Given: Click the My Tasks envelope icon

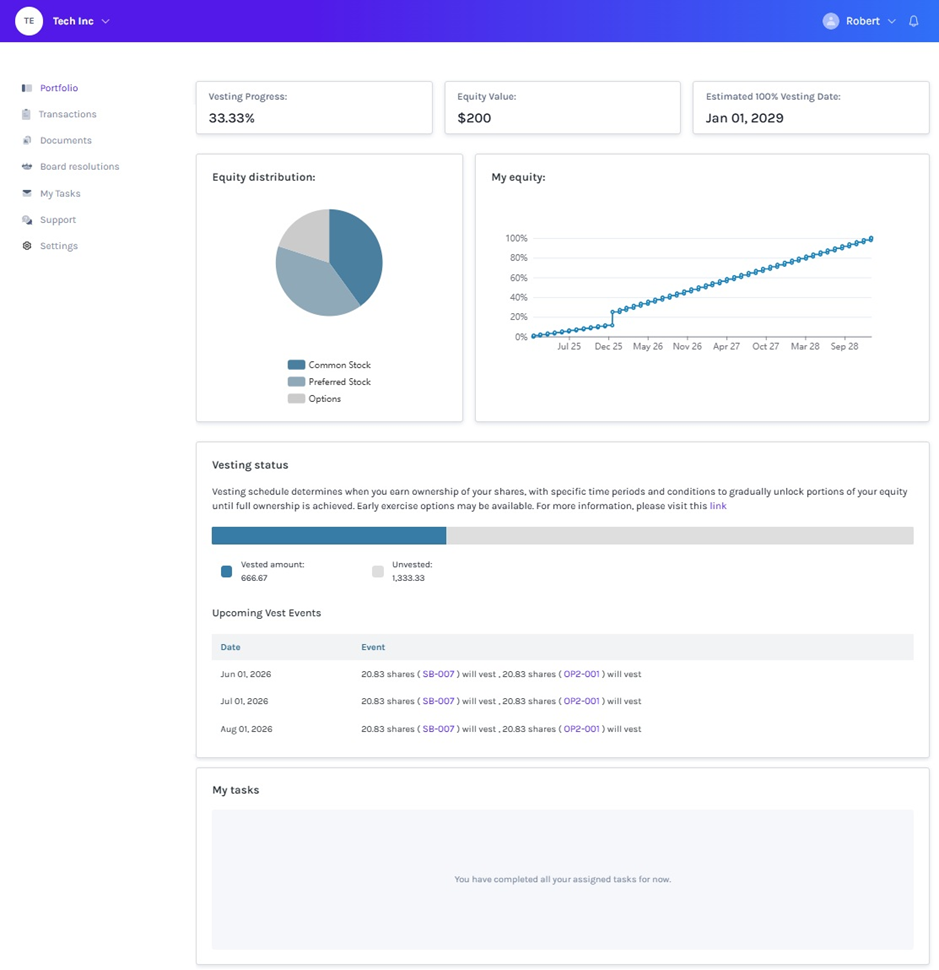Looking at the screenshot, I should pos(27,193).
